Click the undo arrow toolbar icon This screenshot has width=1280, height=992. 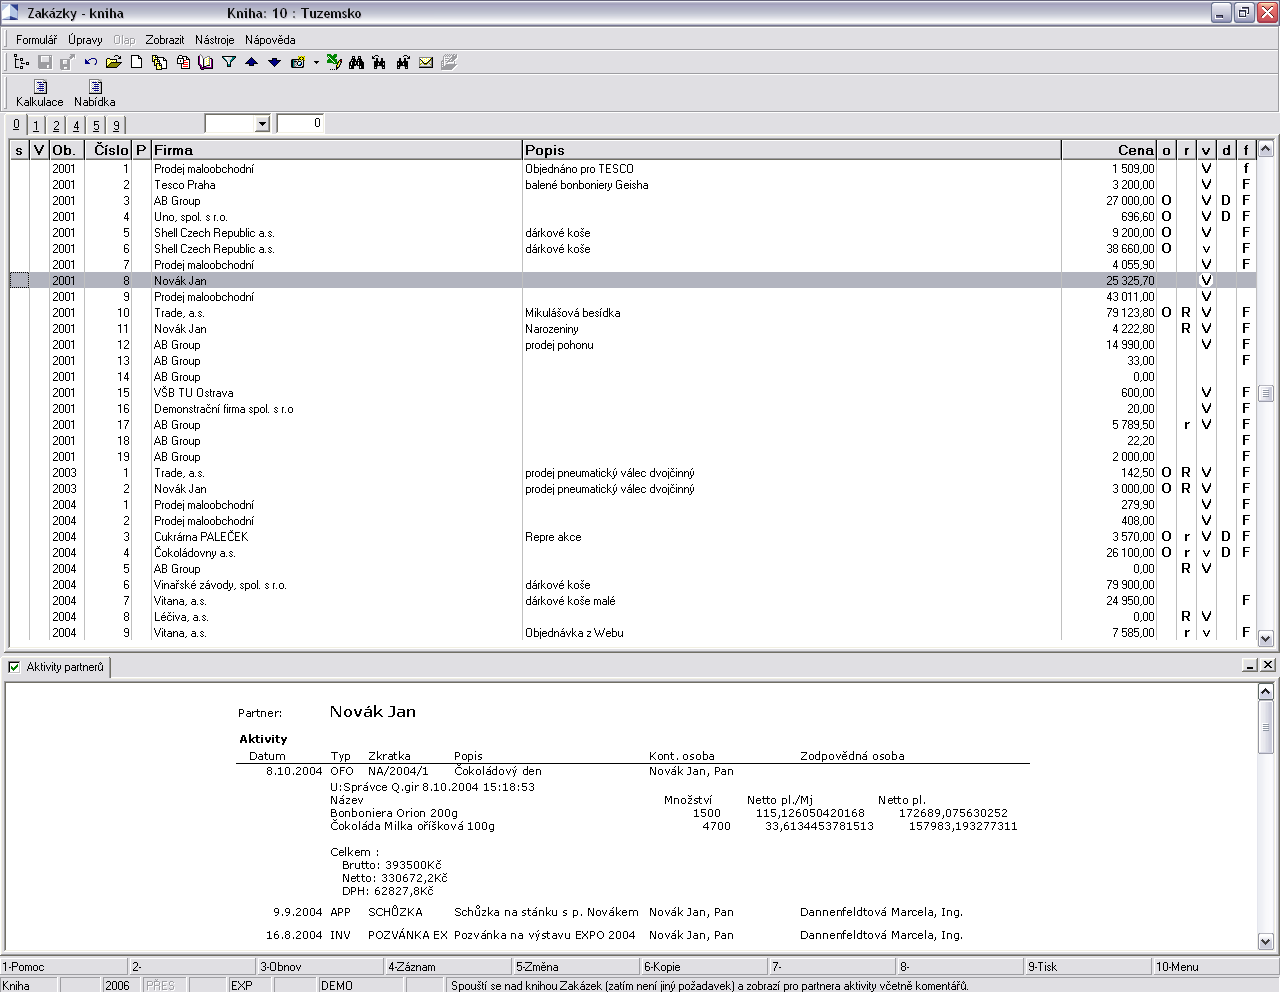[91, 63]
